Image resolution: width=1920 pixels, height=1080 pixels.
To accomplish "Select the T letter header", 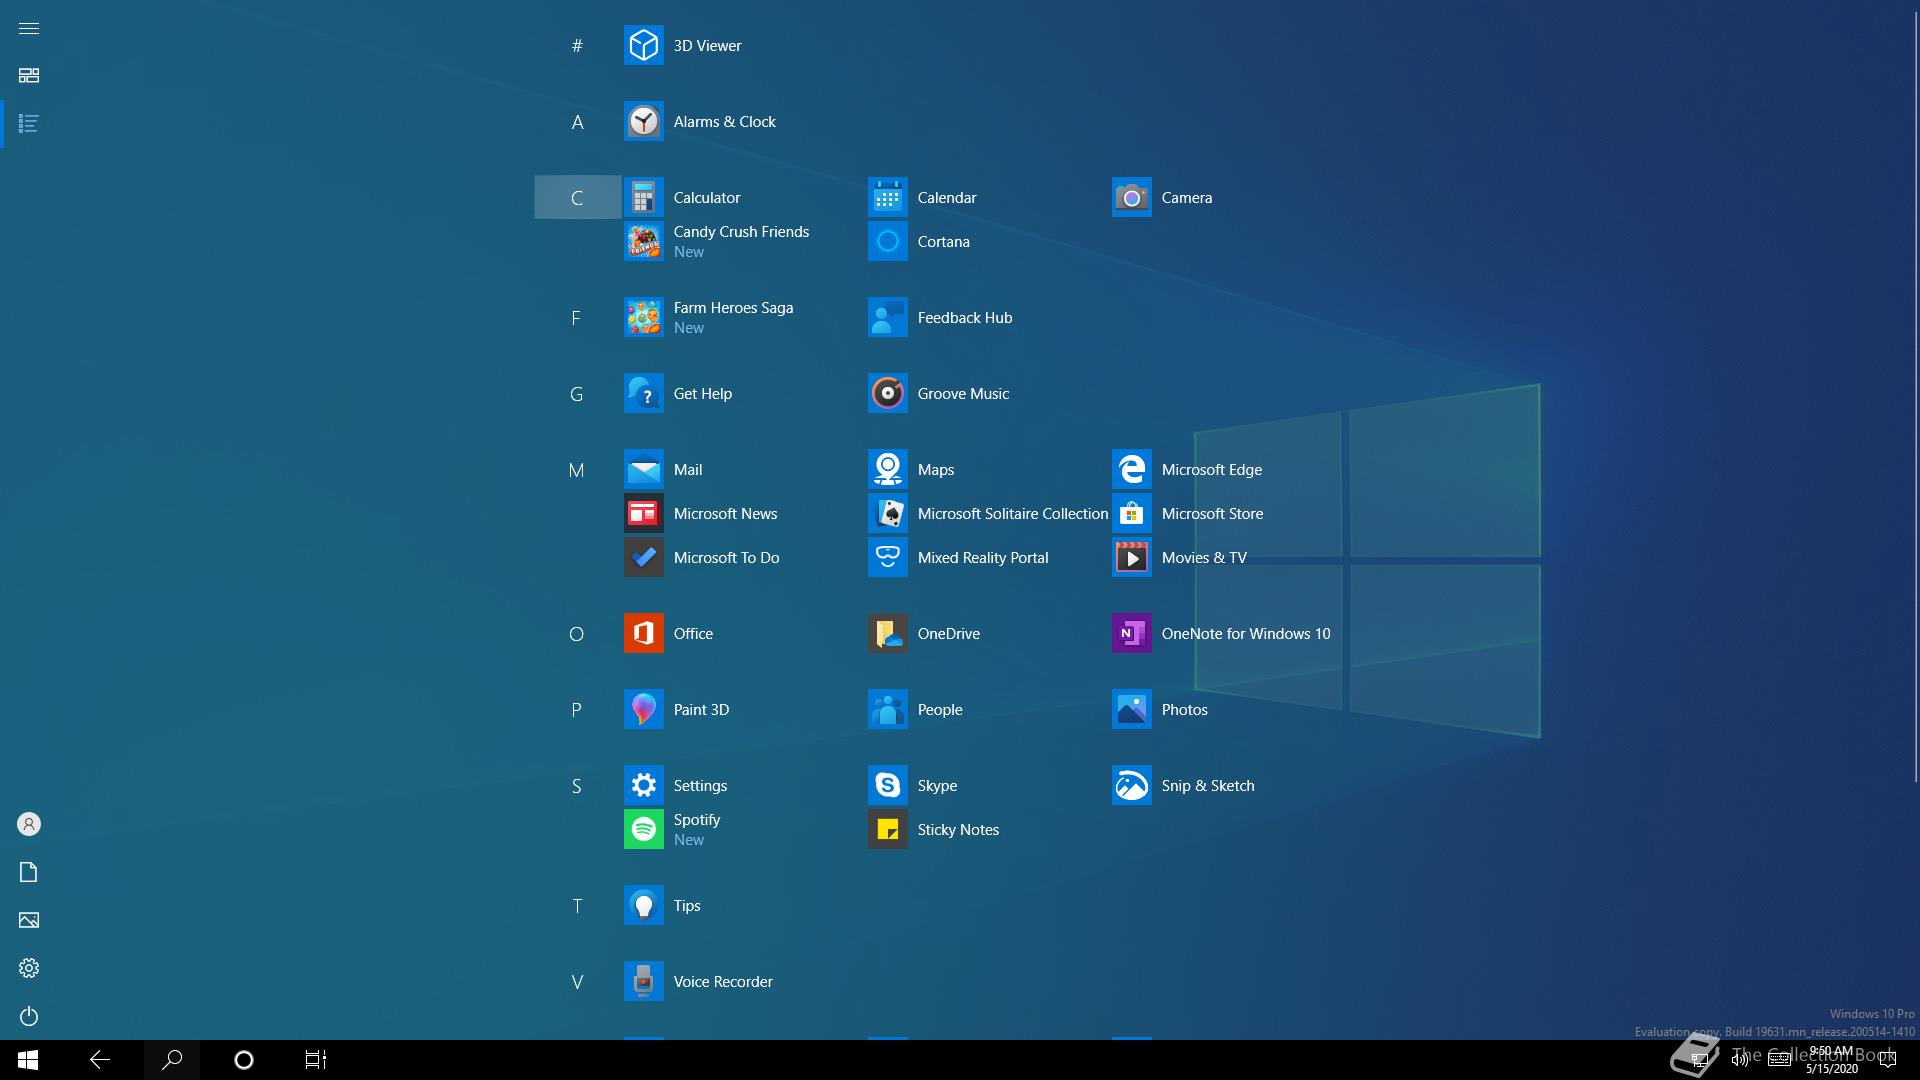I will pos(577,905).
